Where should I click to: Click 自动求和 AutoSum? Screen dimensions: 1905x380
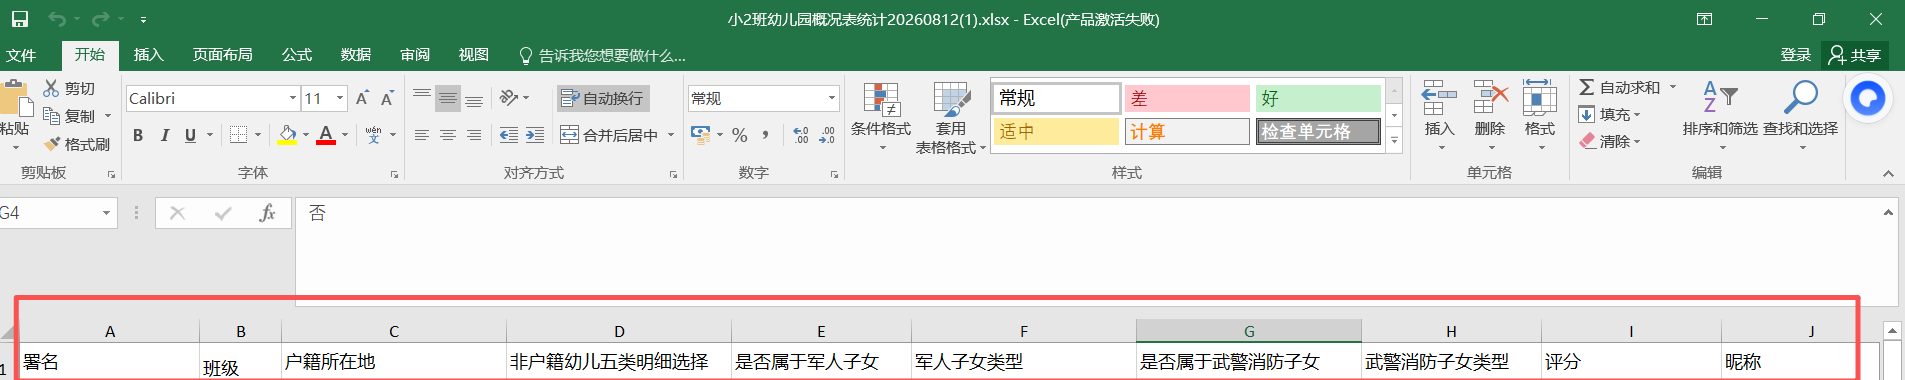coord(1619,88)
